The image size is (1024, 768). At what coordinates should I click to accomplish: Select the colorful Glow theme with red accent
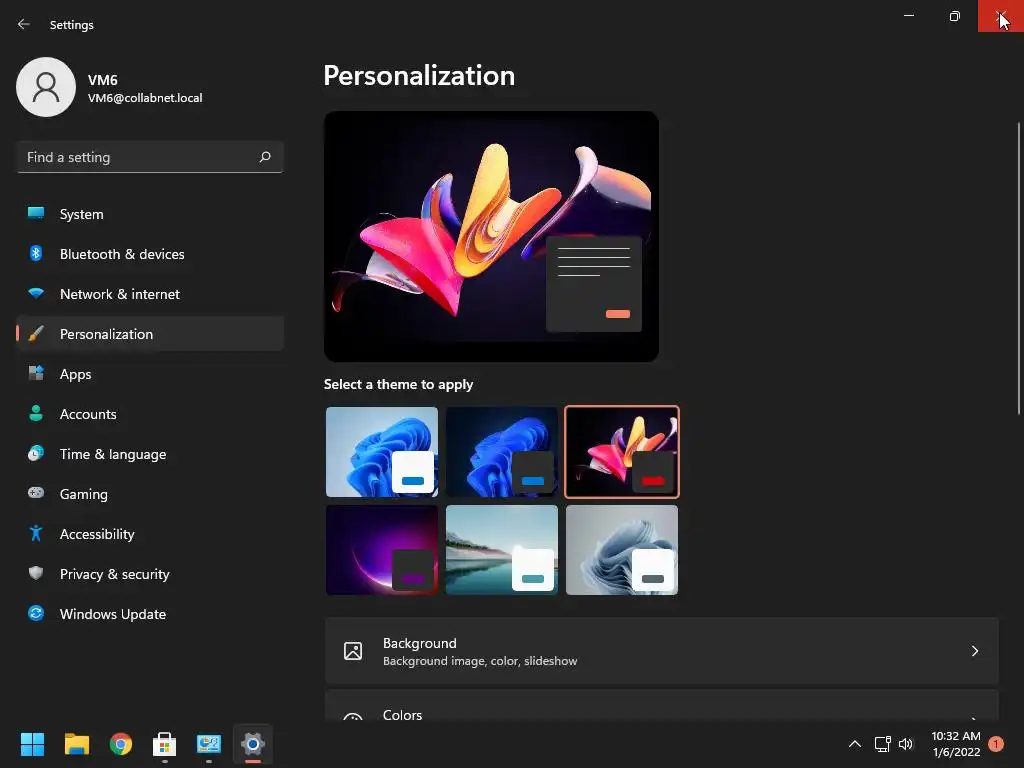[x=622, y=452]
